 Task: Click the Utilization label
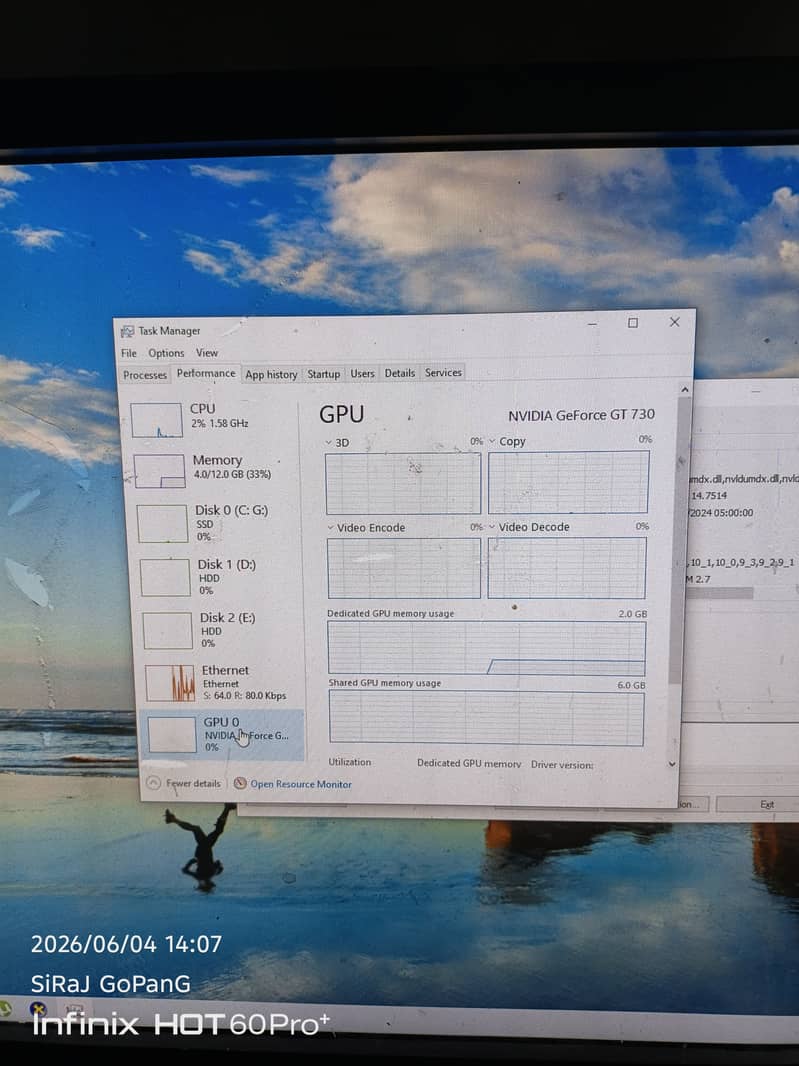pyautogui.click(x=350, y=762)
